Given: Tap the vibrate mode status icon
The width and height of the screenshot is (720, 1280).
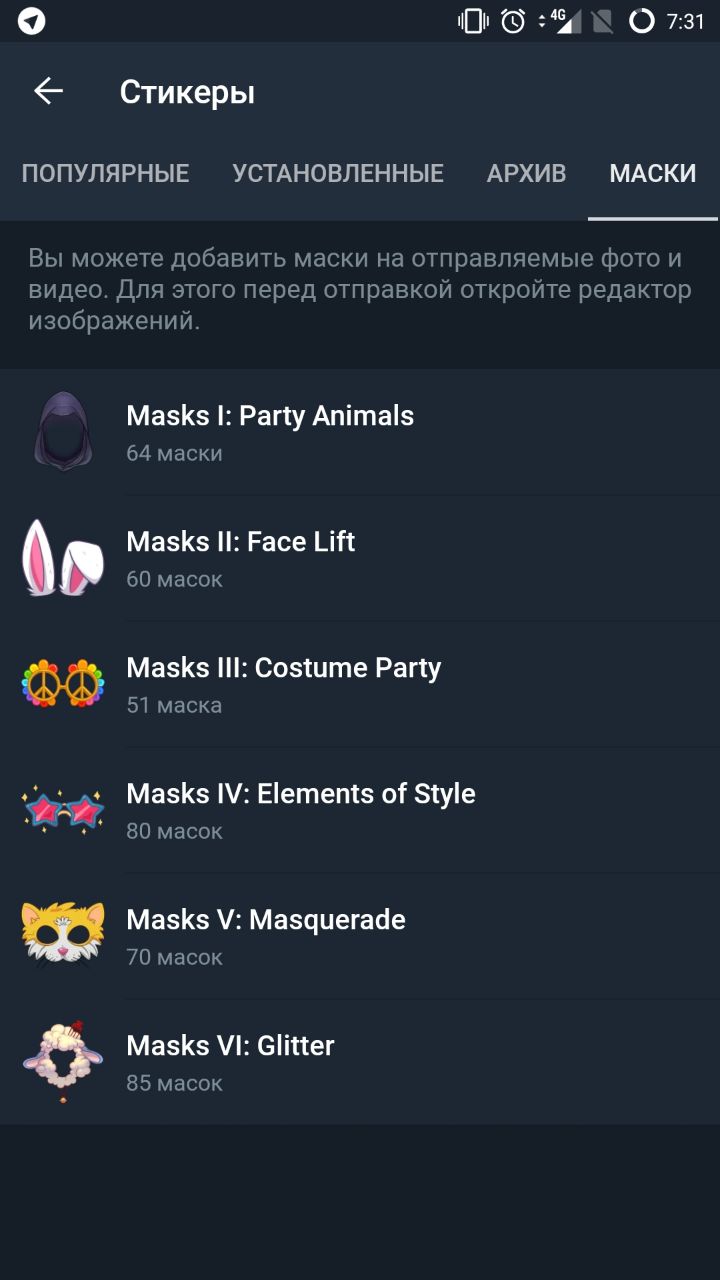Looking at the screenshot, I should [x=471, y=21].
